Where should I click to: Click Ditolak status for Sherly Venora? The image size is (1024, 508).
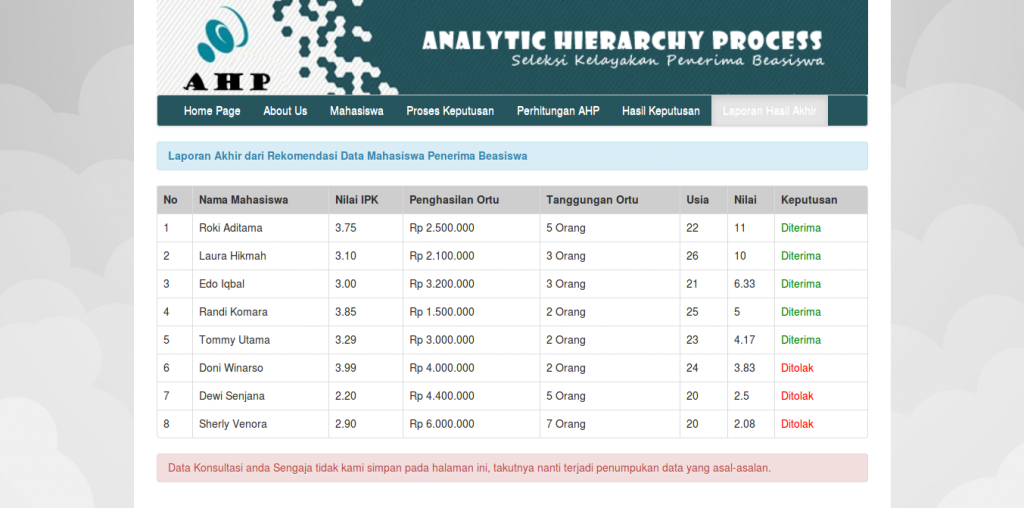pyautogui.click(x=797, y=424)
